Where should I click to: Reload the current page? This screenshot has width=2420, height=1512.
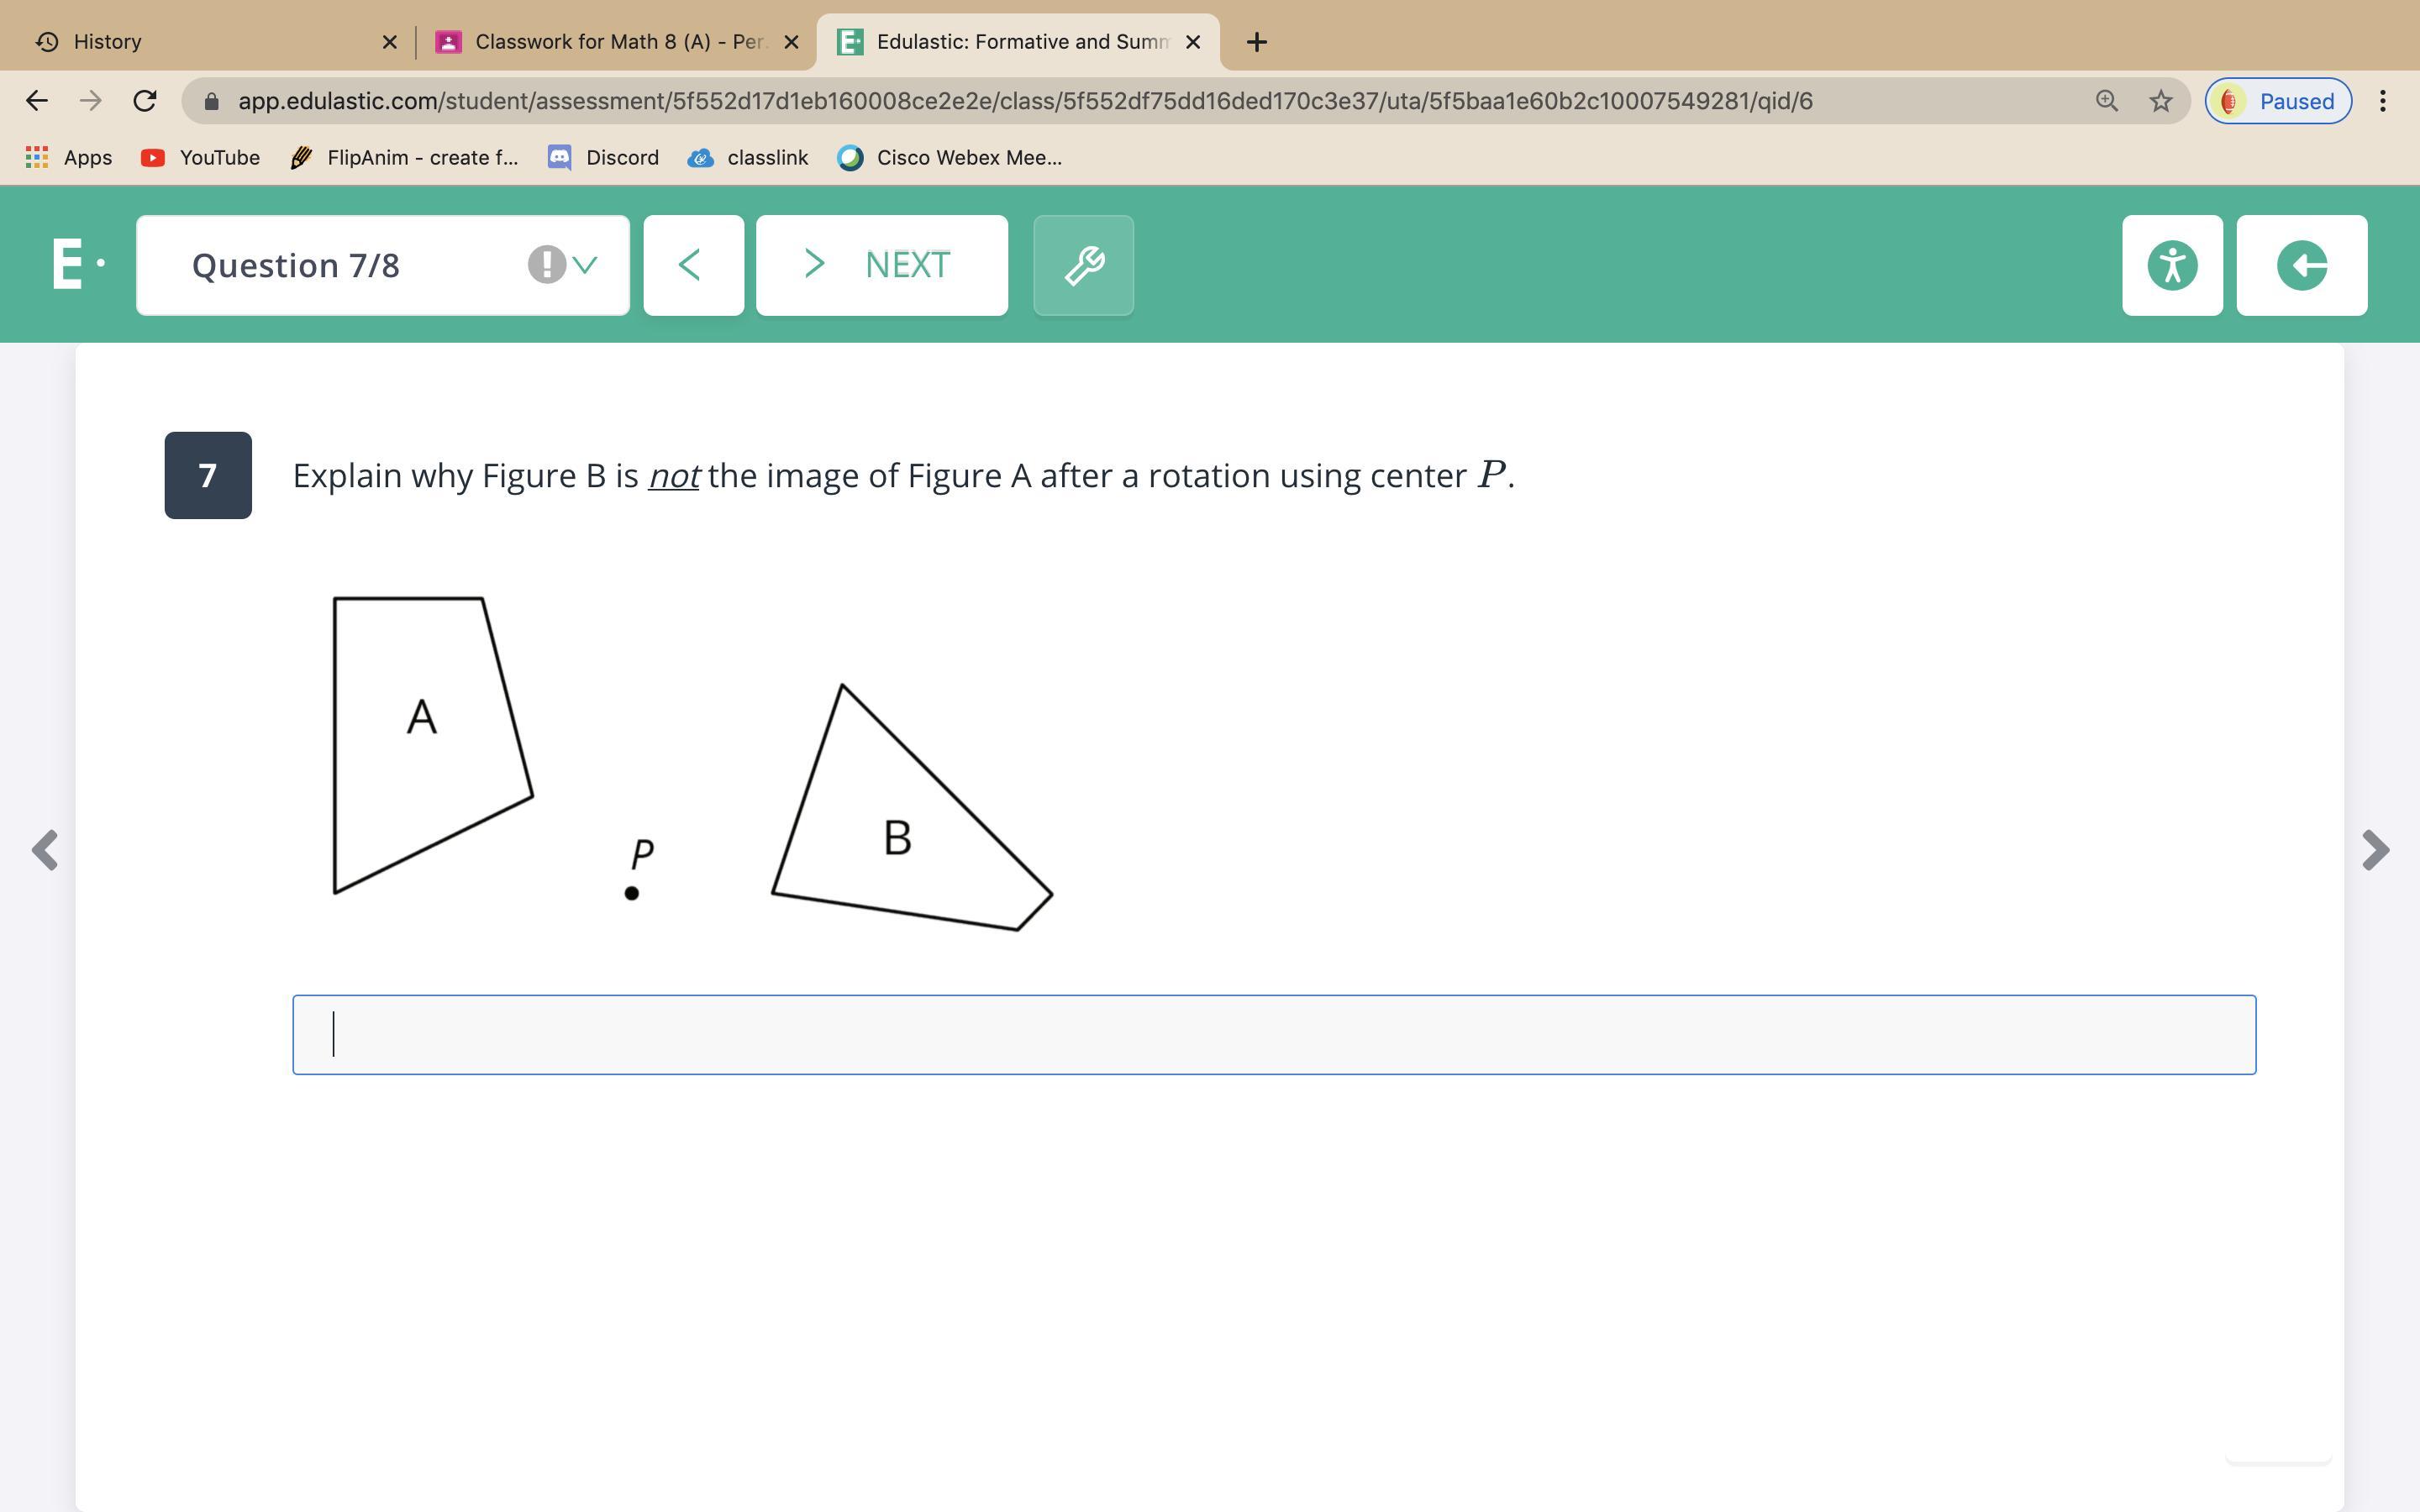click(145, 101)
